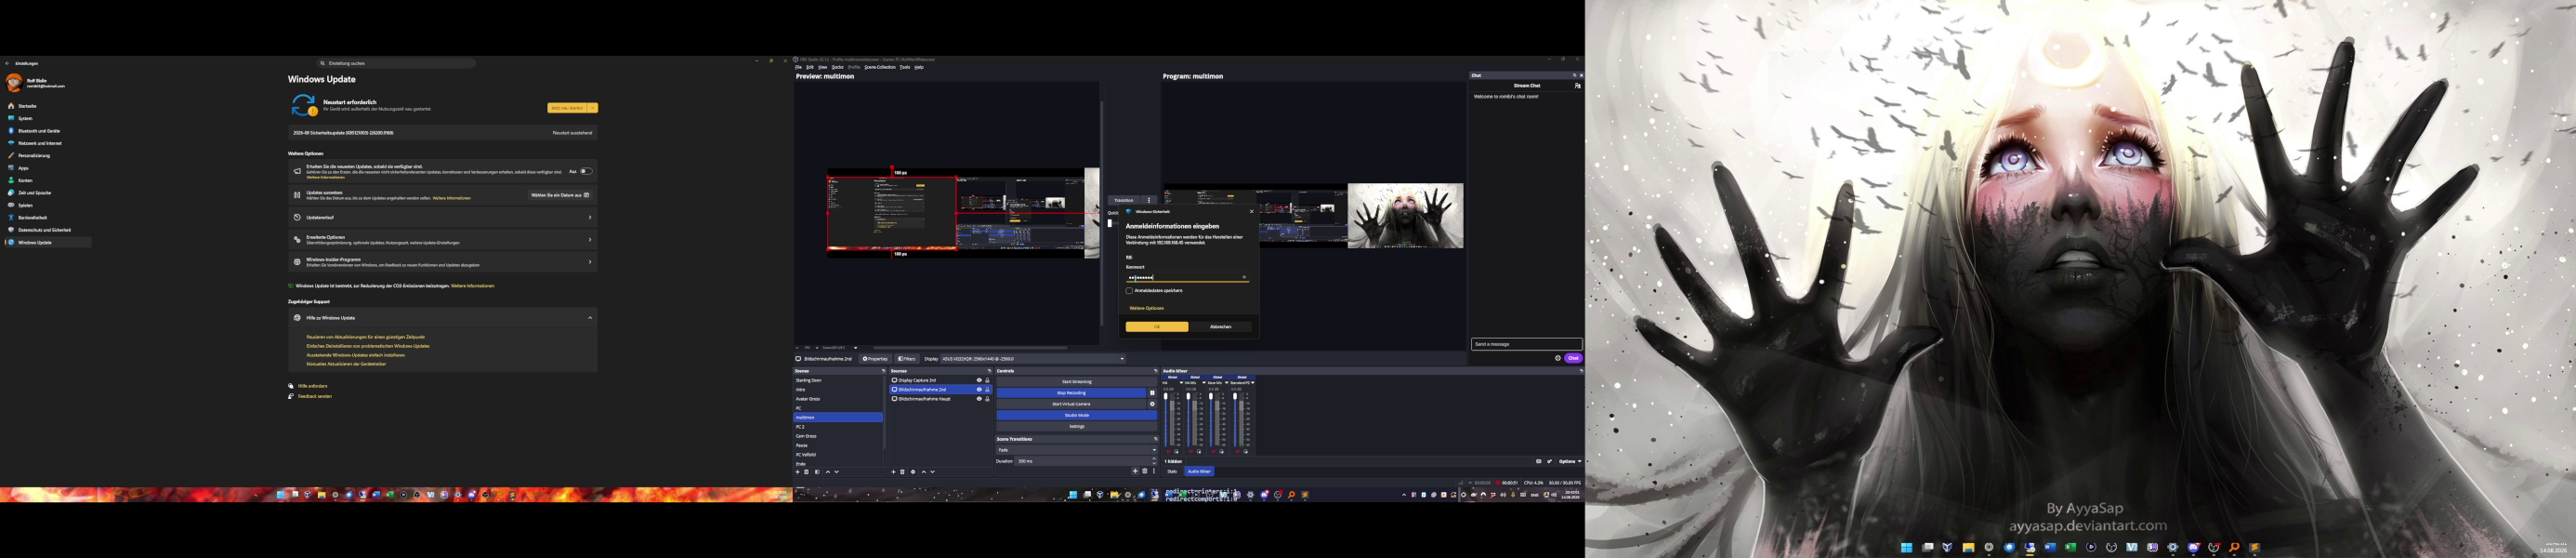Add a new scene with the plus icon
This screenshot has width=2576, height=558.
pos(798,472)
